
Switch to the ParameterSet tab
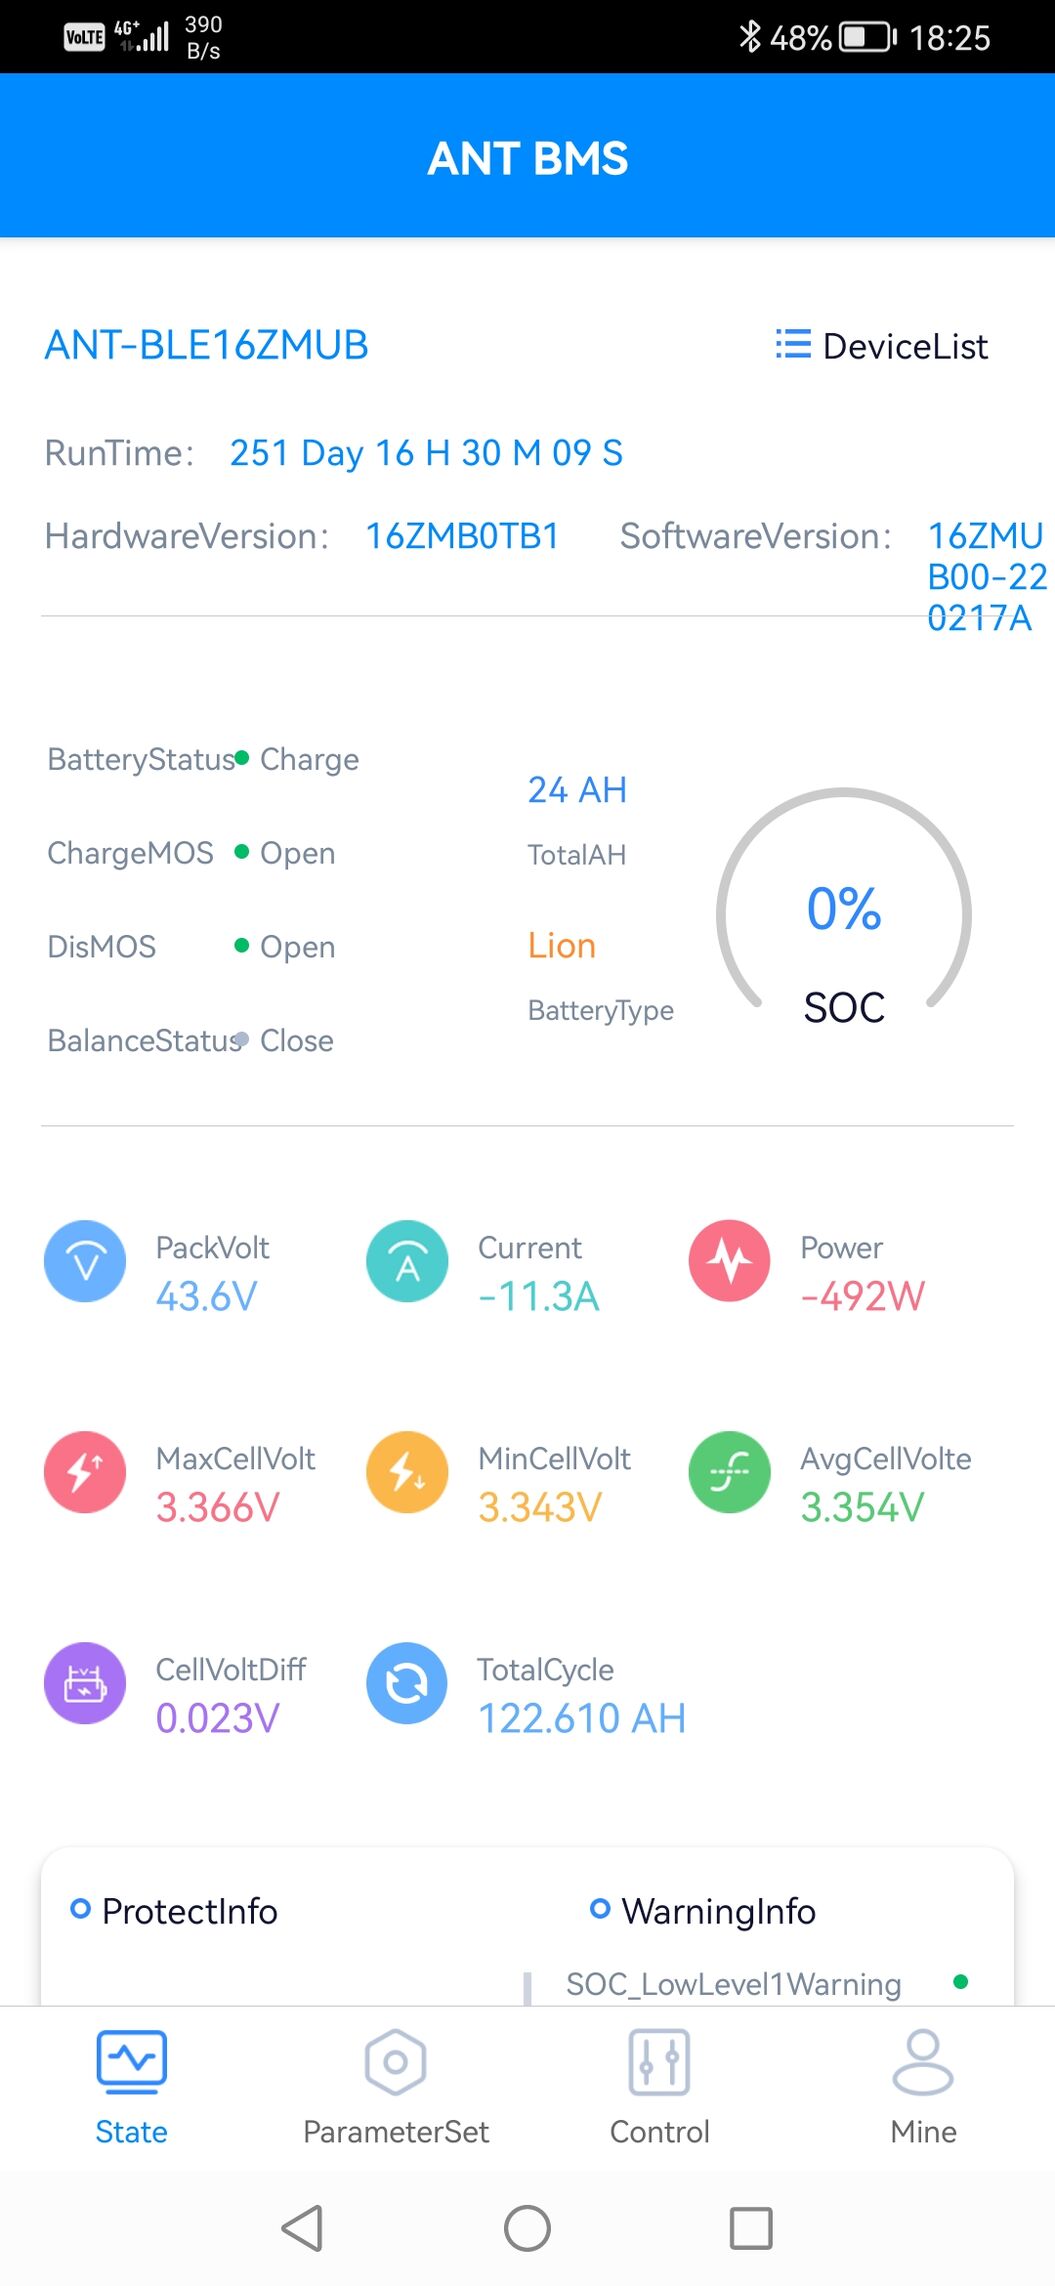[x=396, y=2088]
